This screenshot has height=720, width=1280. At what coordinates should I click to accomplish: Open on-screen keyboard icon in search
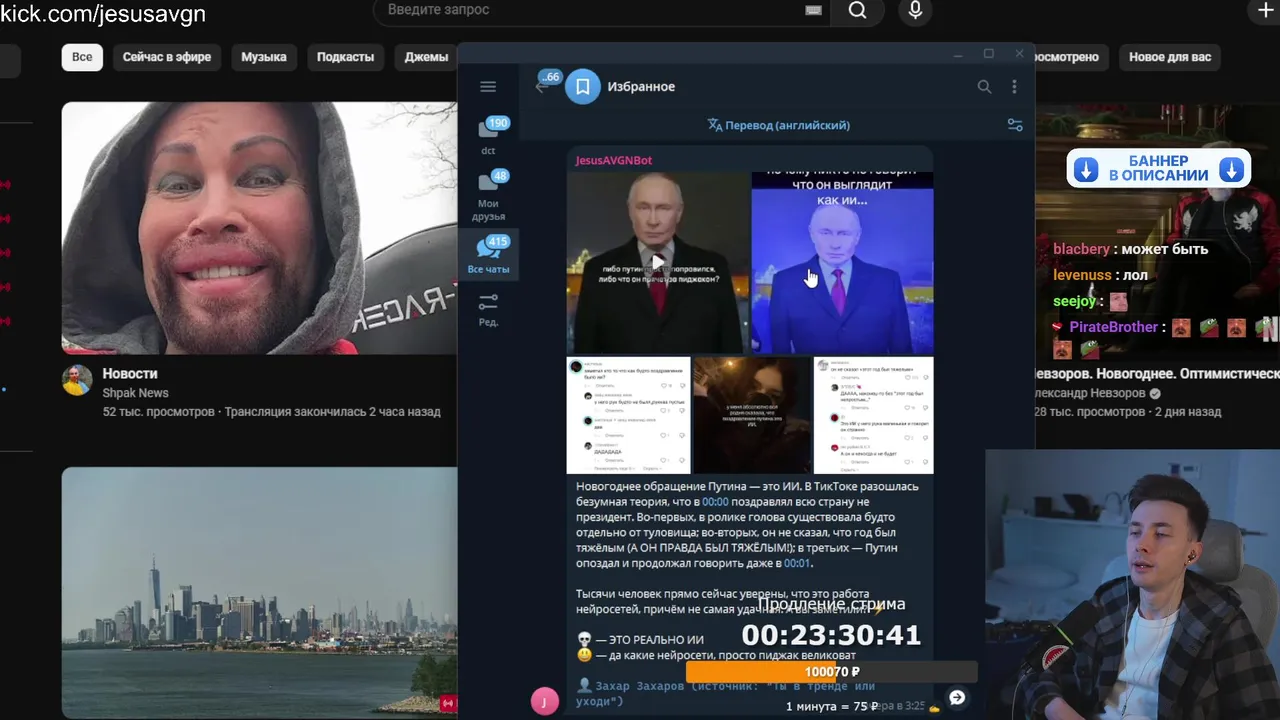pos(813,10)
